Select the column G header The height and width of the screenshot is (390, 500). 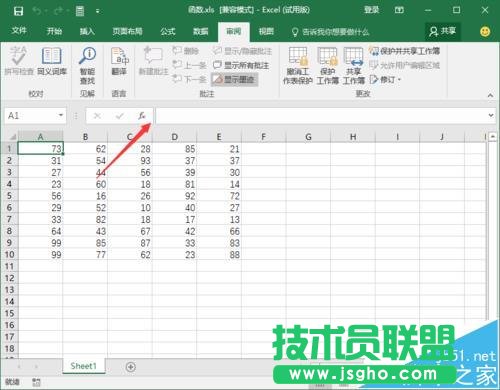point(308,137)
